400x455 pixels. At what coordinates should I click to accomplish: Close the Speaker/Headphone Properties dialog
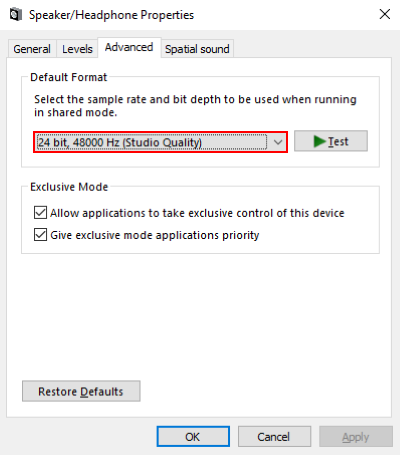(385, 14)
